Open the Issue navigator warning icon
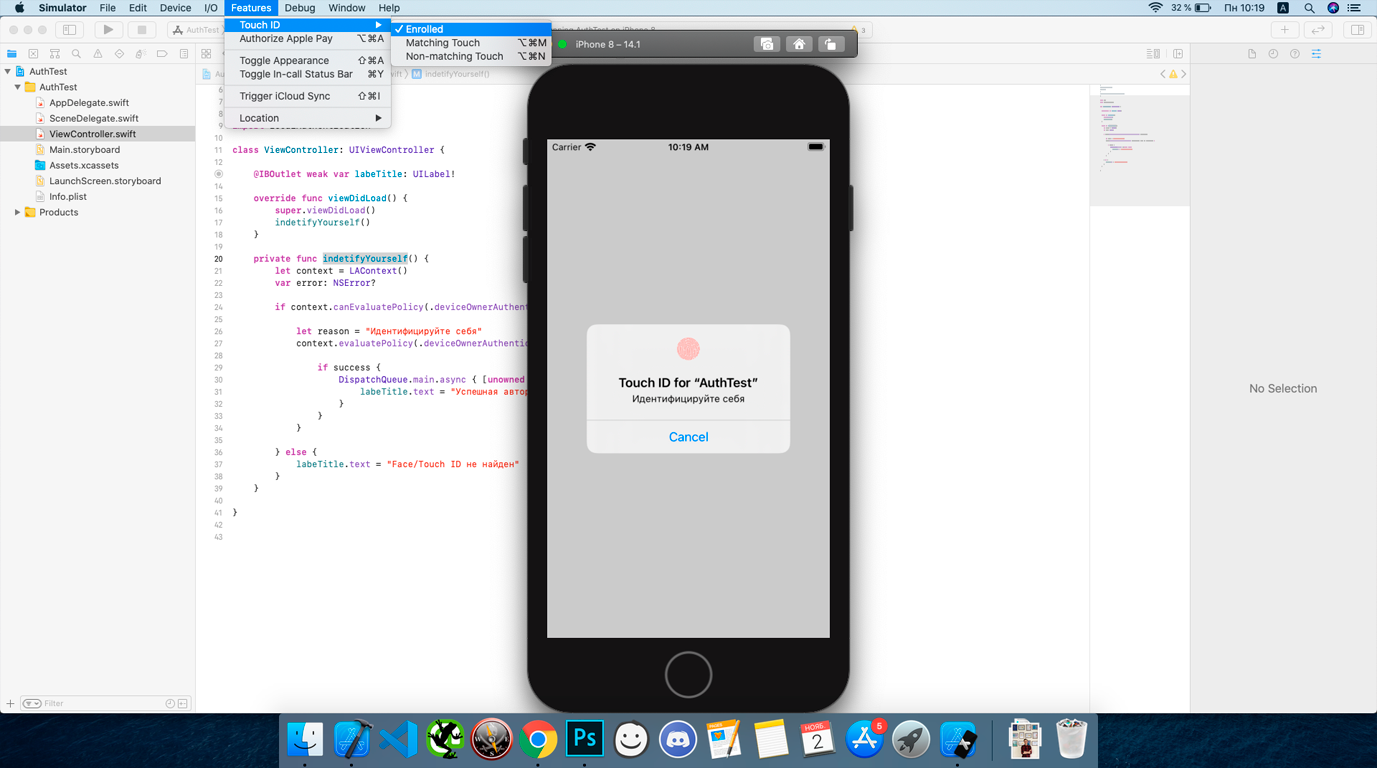 tap(98, 54)
